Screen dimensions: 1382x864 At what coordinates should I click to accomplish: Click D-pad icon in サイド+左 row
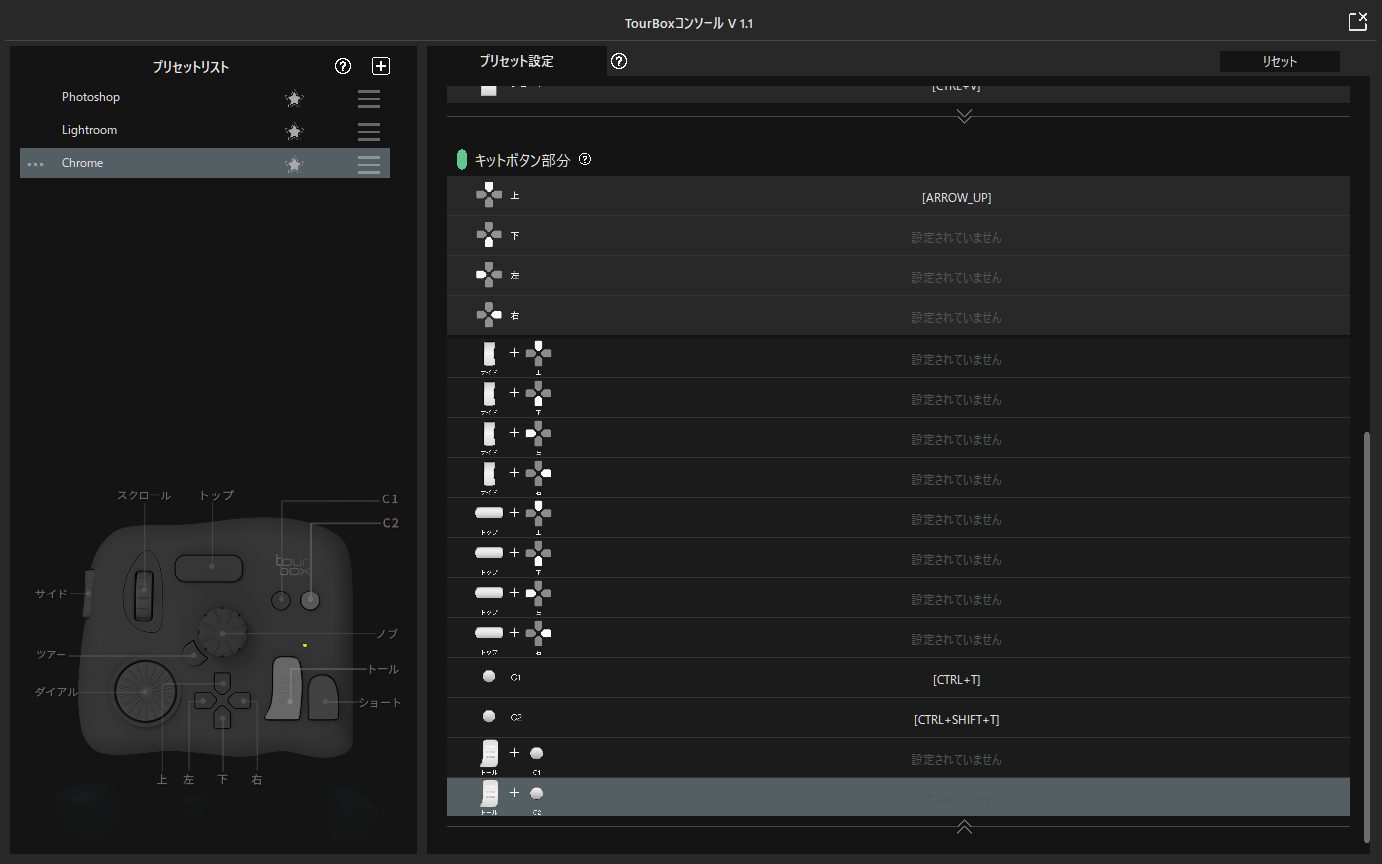538,433
